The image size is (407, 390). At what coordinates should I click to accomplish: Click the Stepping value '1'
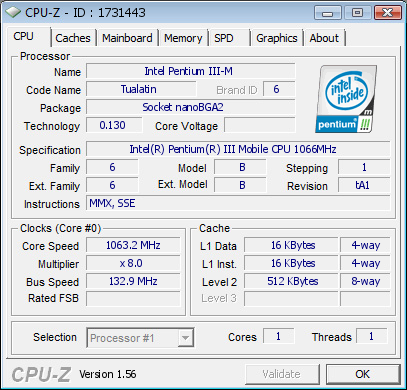pos(364,167)
